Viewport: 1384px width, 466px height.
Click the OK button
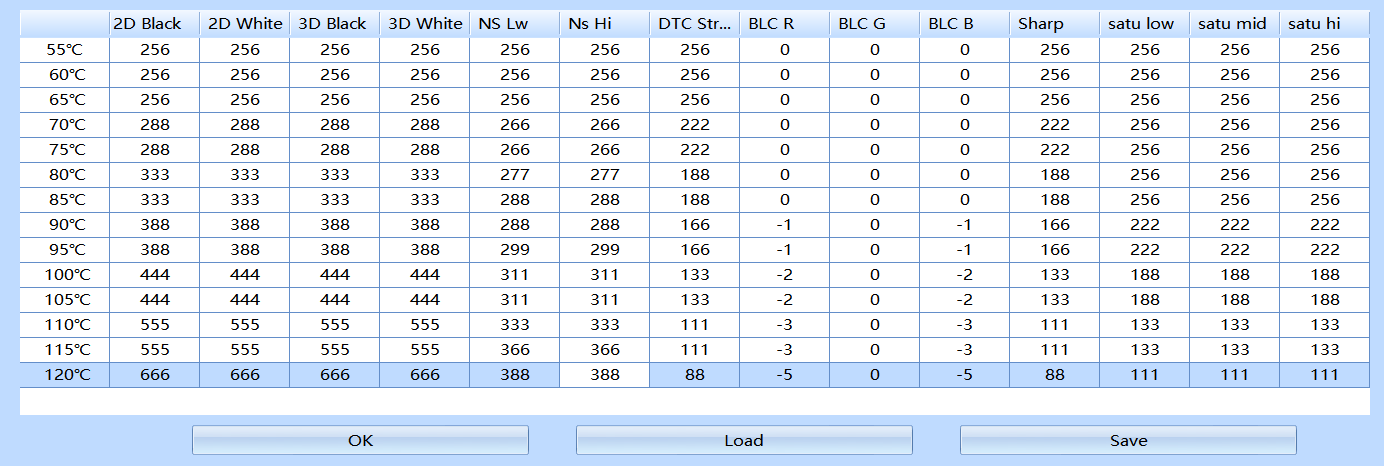pyautogui.click(x=360, y=440)
